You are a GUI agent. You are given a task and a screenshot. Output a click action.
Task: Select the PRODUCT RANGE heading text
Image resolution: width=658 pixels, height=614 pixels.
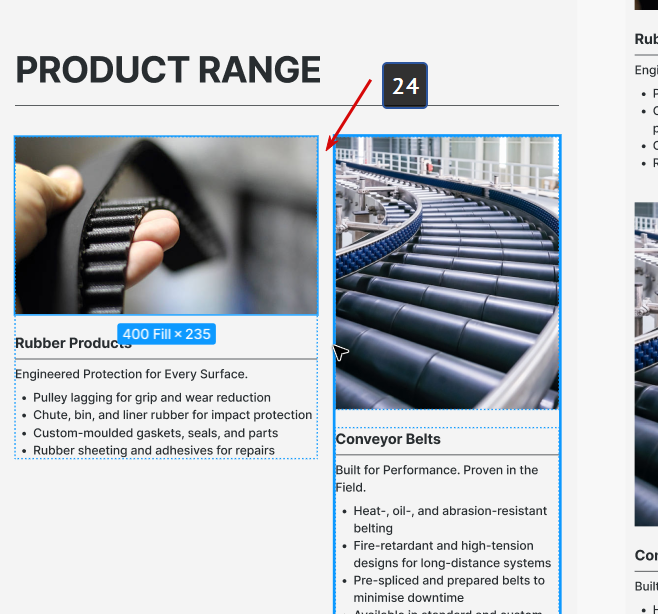tap(168, 70)
